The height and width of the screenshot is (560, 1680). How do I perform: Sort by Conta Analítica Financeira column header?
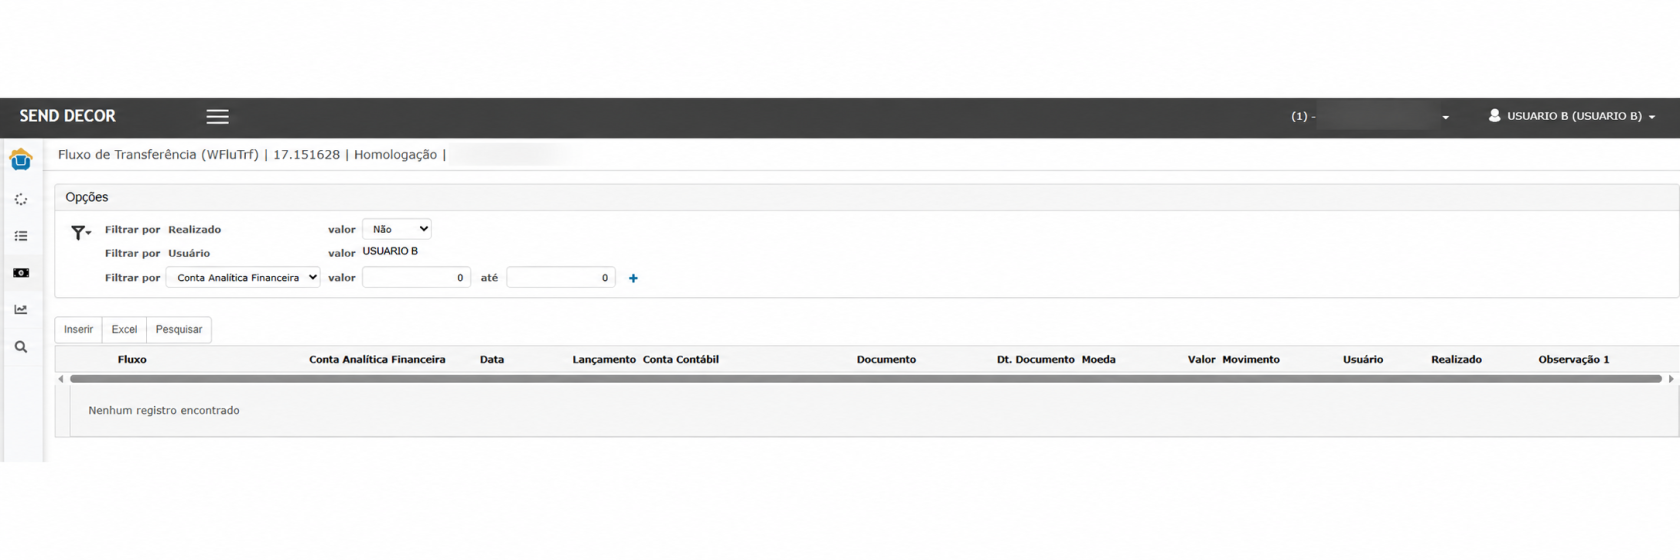coord(377,359)
